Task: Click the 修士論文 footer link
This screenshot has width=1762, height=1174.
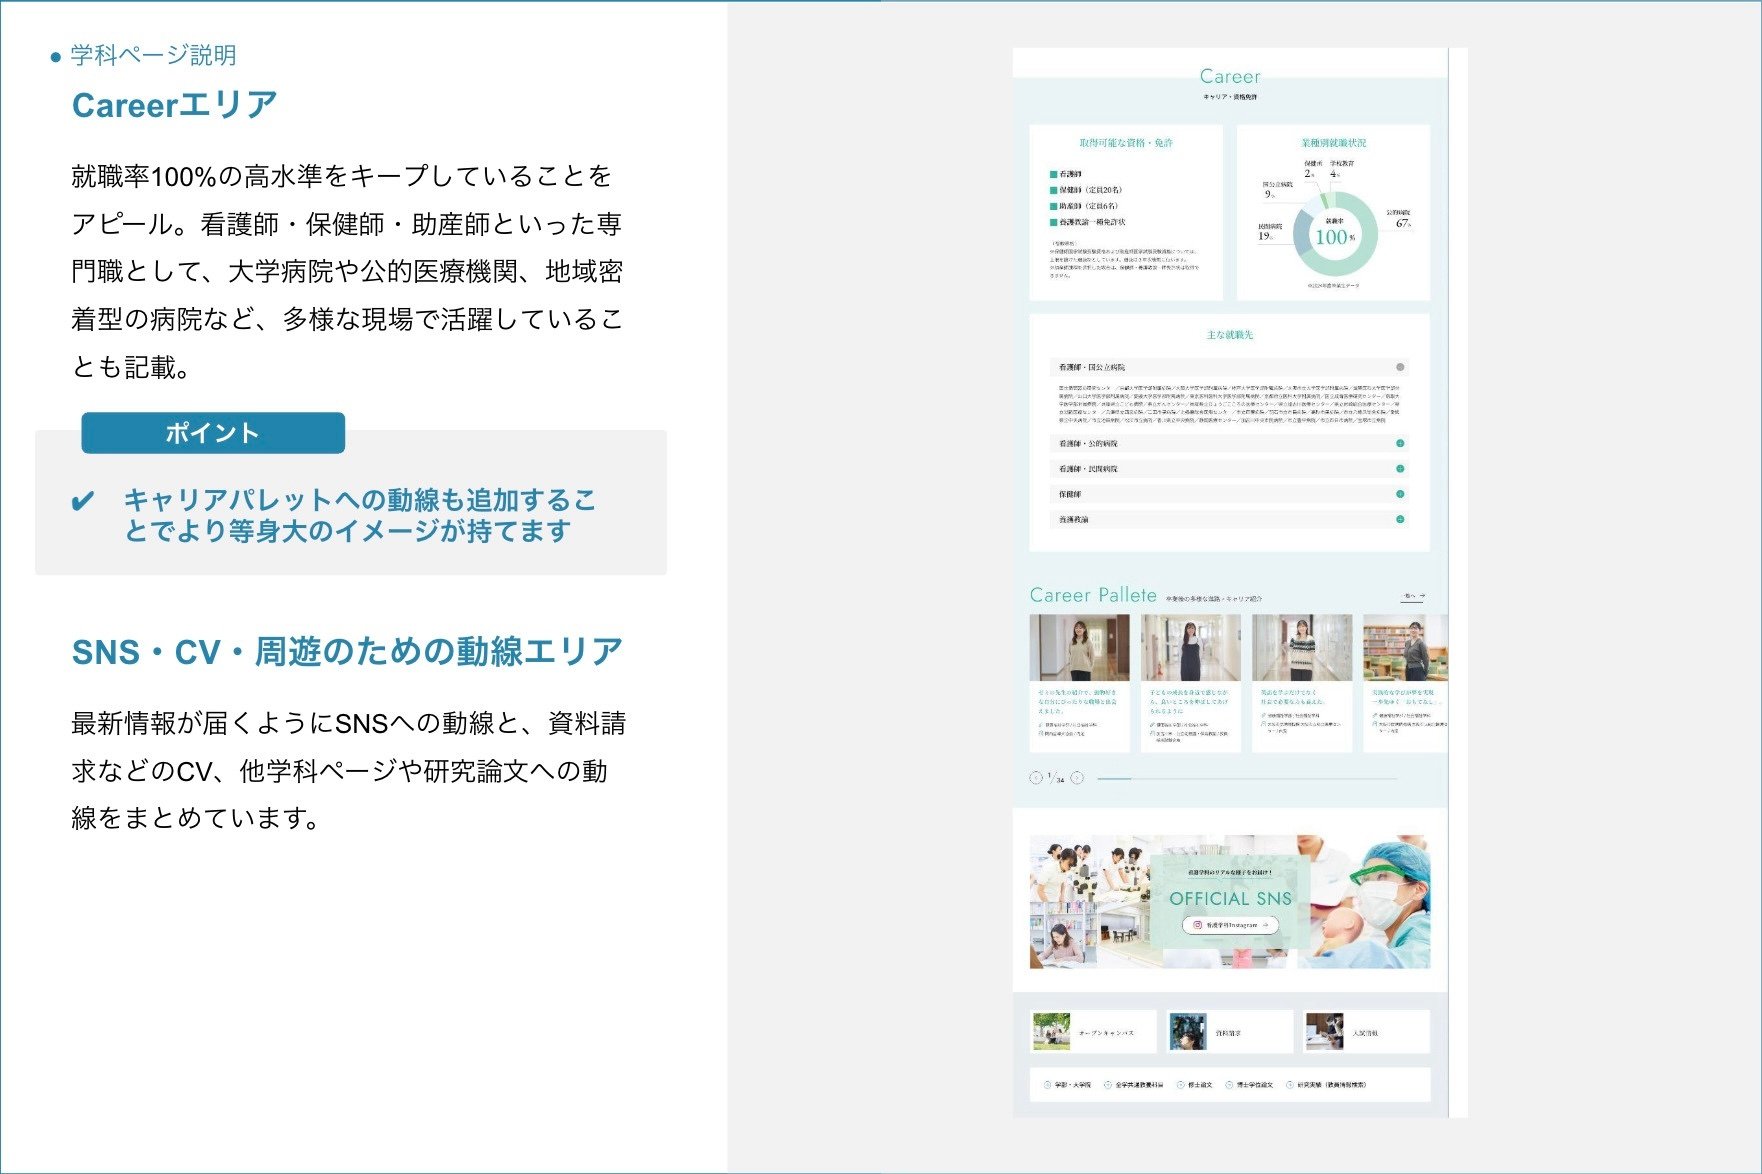Action: [x=1199, y=1085]
